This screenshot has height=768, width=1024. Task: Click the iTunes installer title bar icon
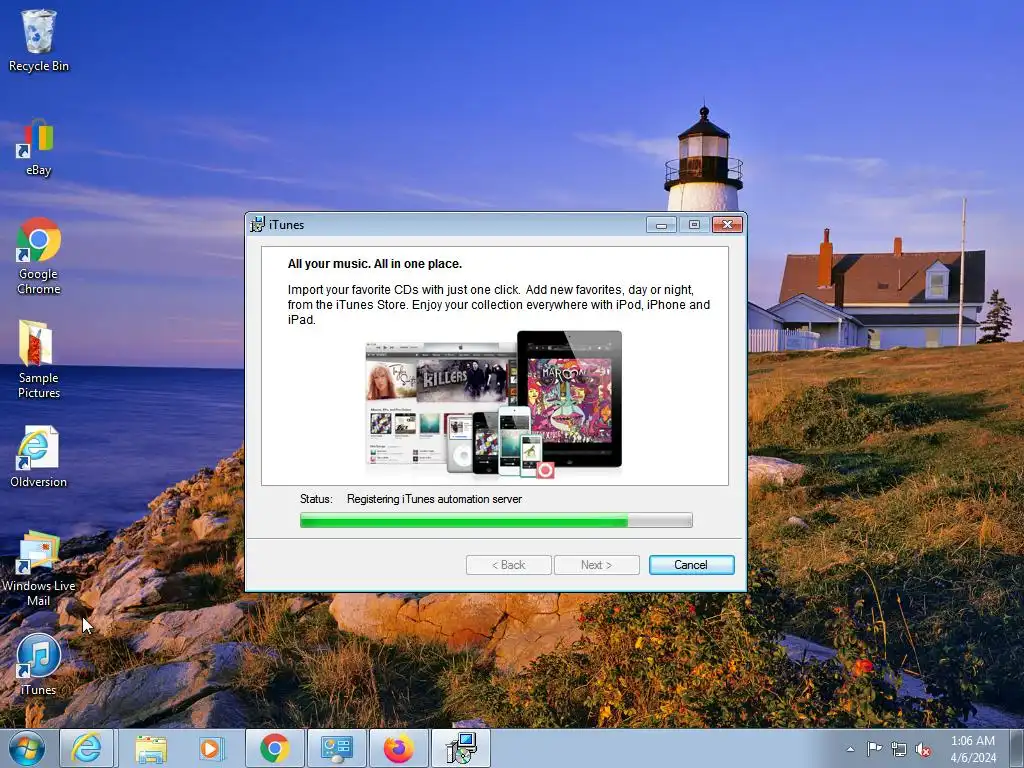[257, 225]
